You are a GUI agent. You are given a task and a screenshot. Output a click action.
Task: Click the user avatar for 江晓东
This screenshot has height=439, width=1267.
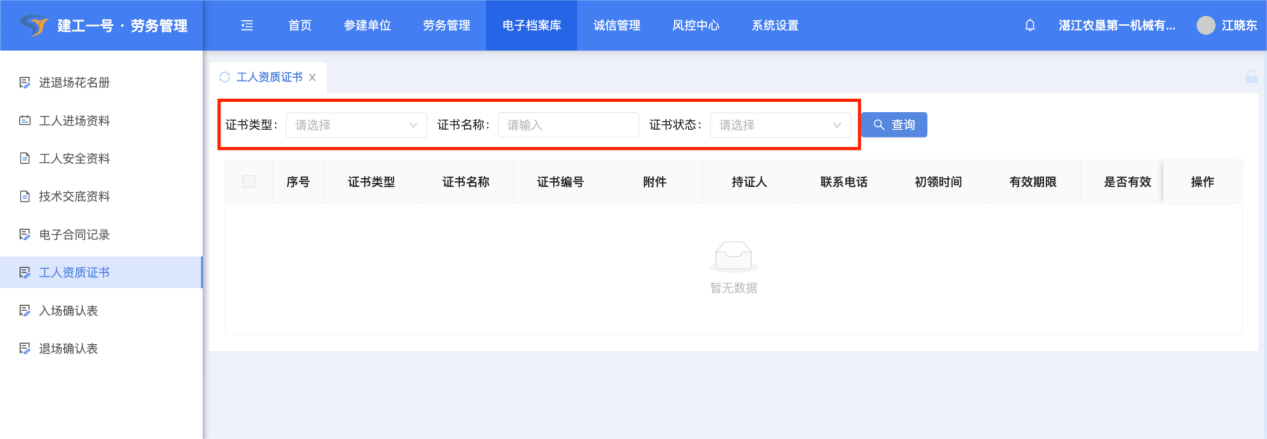[1206, 26]
